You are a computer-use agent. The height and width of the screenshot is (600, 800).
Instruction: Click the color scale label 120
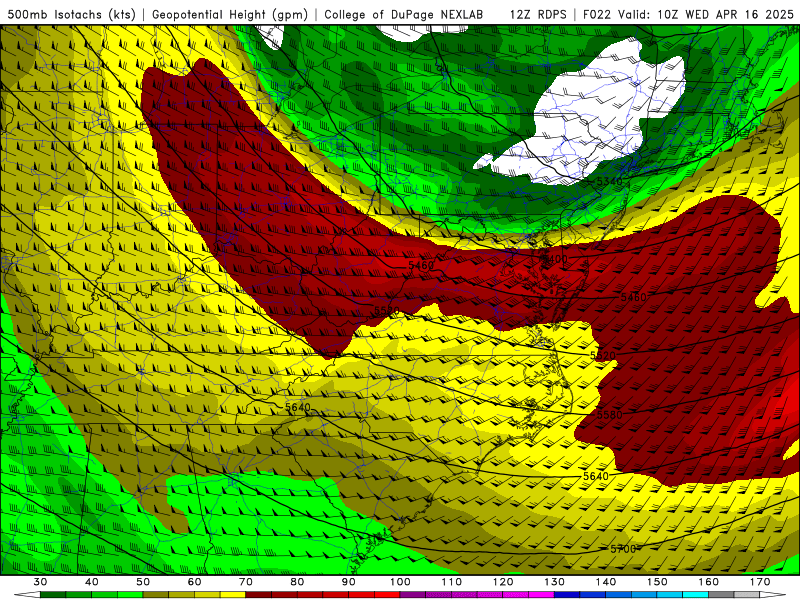tap(503, 582)
